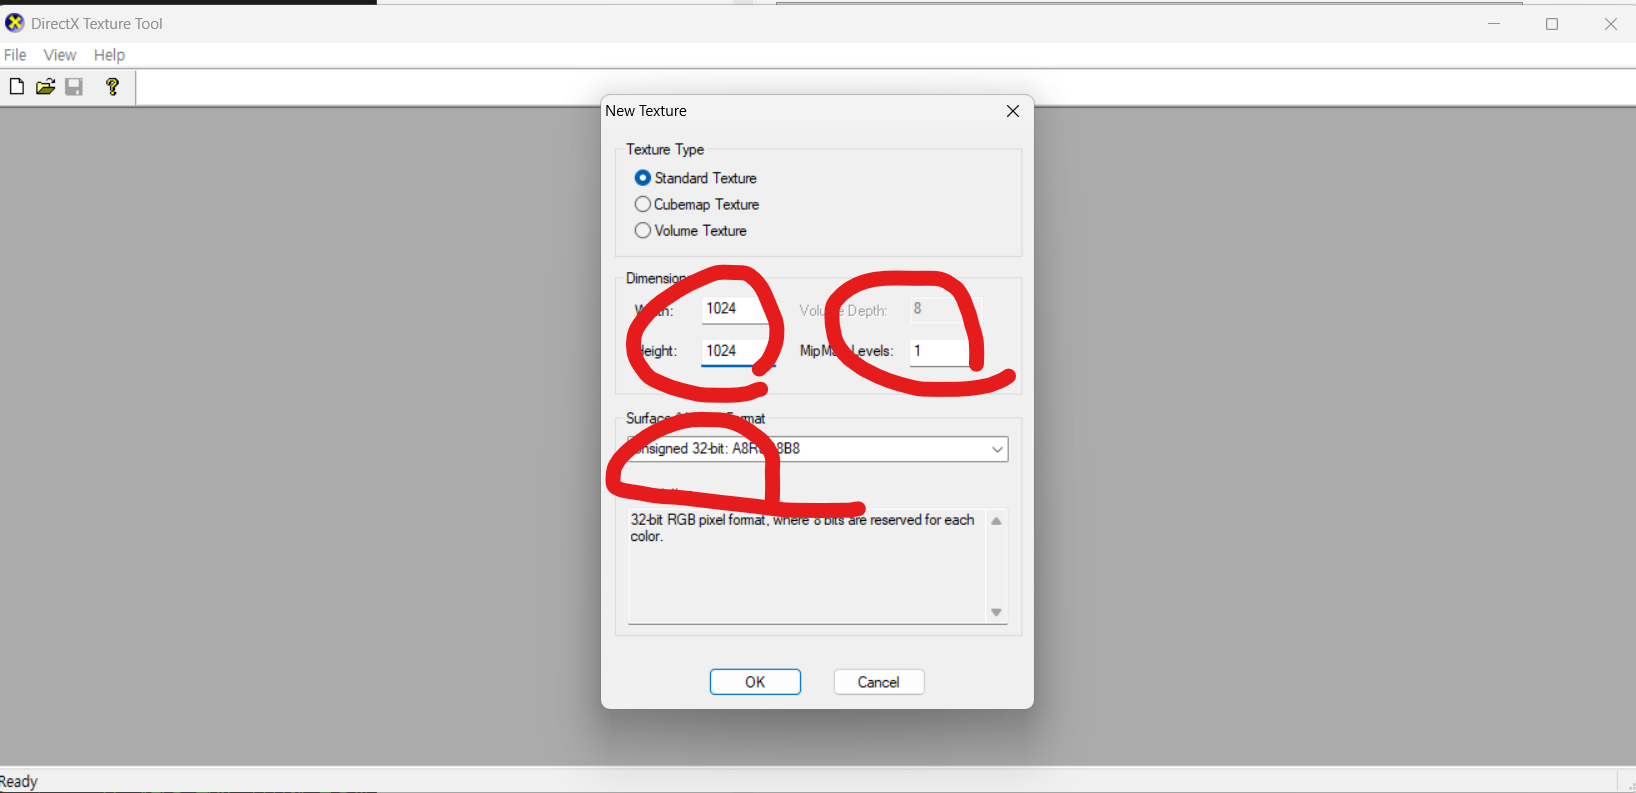The height and width of the screenshot is (793, 1636).
Task: Open the File menu
Action: pyautogui.click(x=15, y=55)
